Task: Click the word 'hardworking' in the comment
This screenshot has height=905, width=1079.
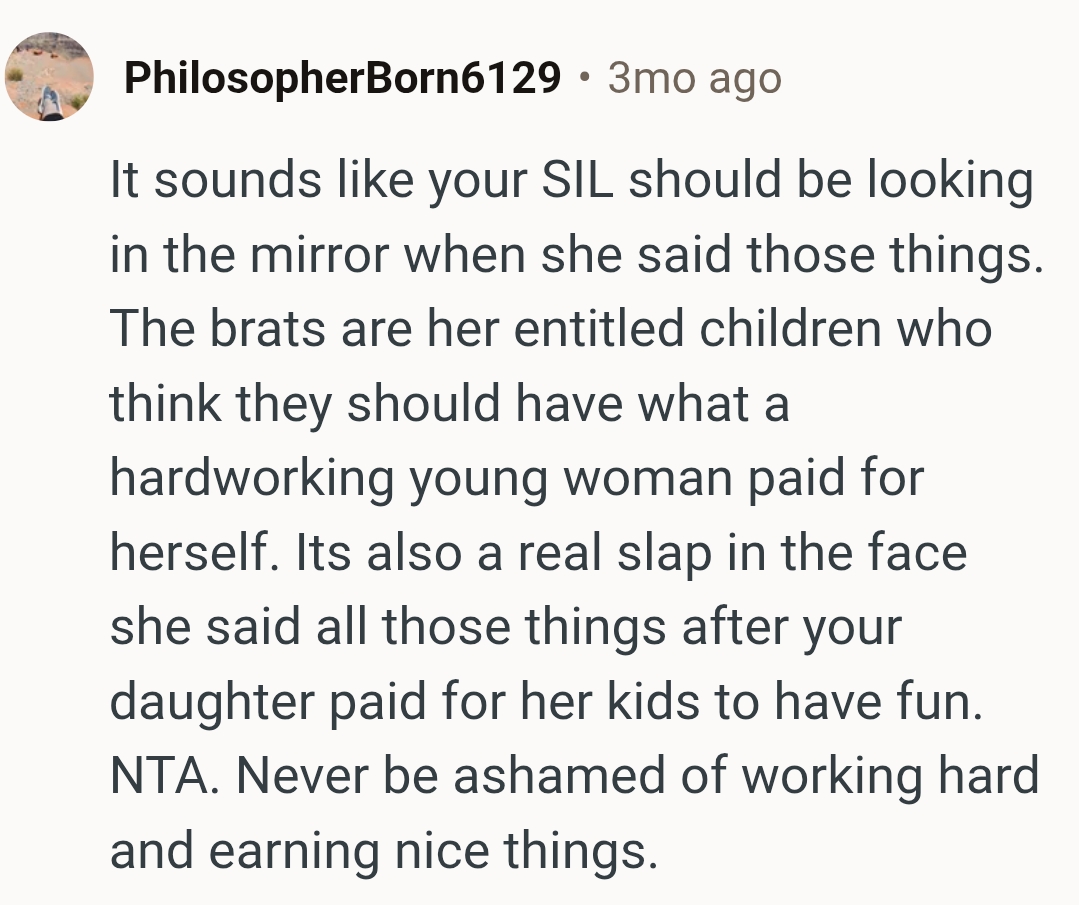Action: tap(251, 478)
